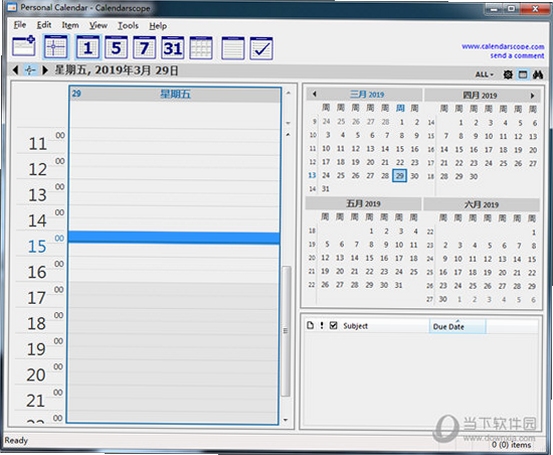Follow the www.calendarscope.com link

503,46
